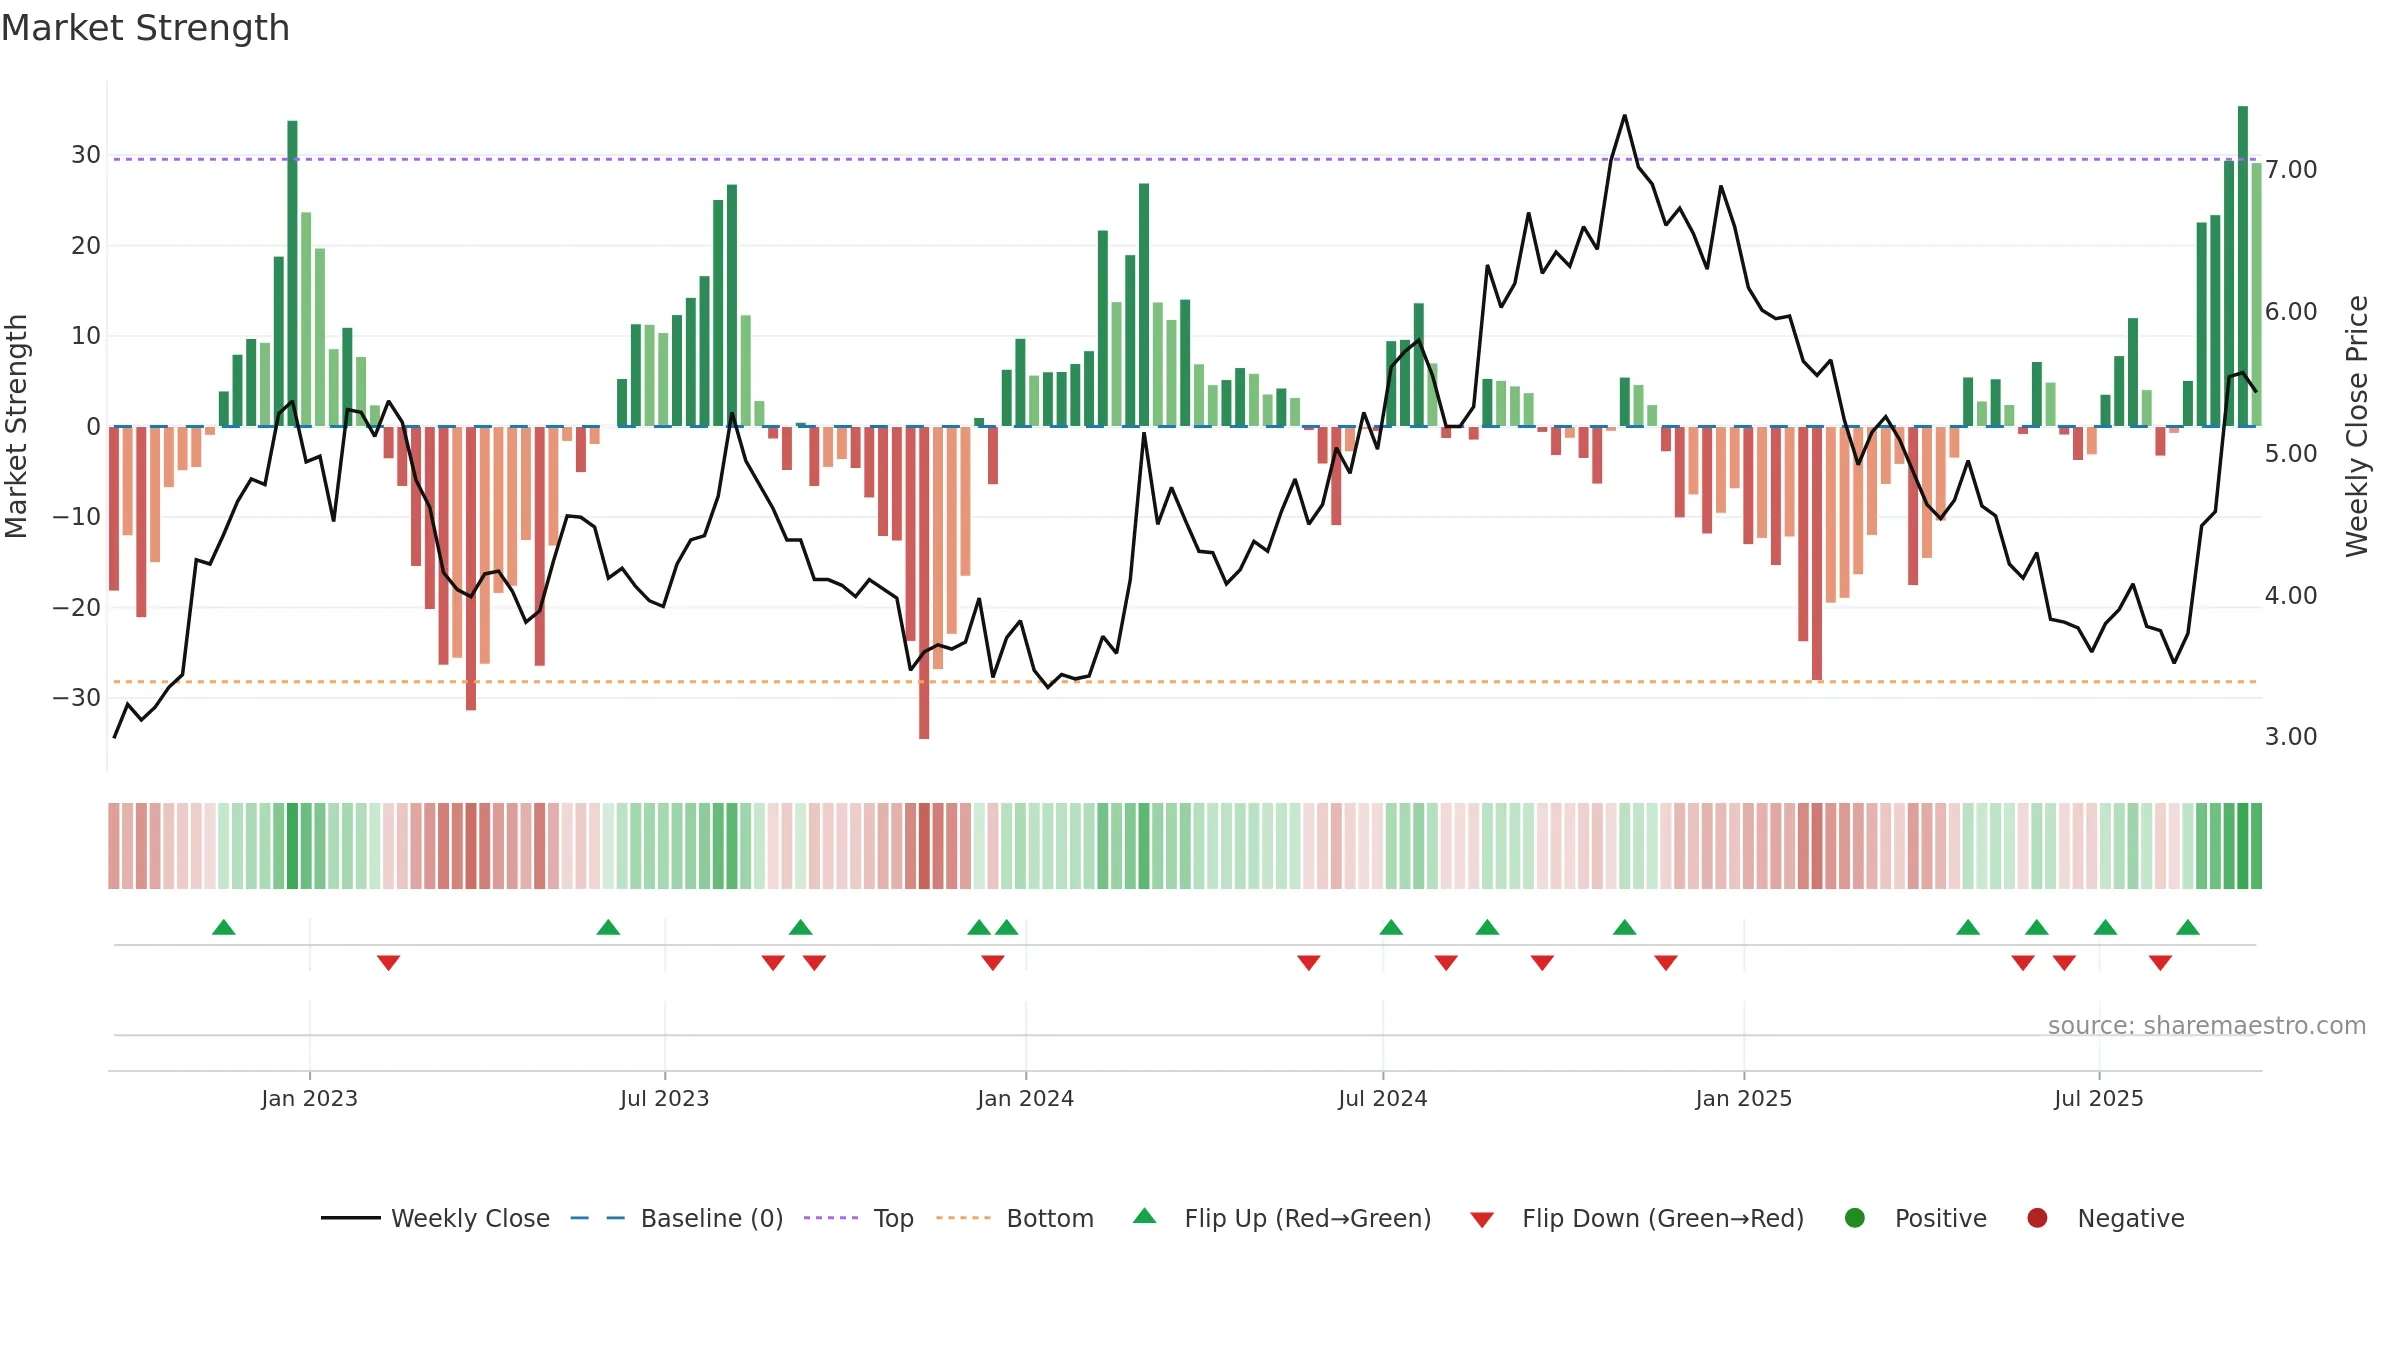Click the 7.00 price axis label

[x=2291, y=170]
